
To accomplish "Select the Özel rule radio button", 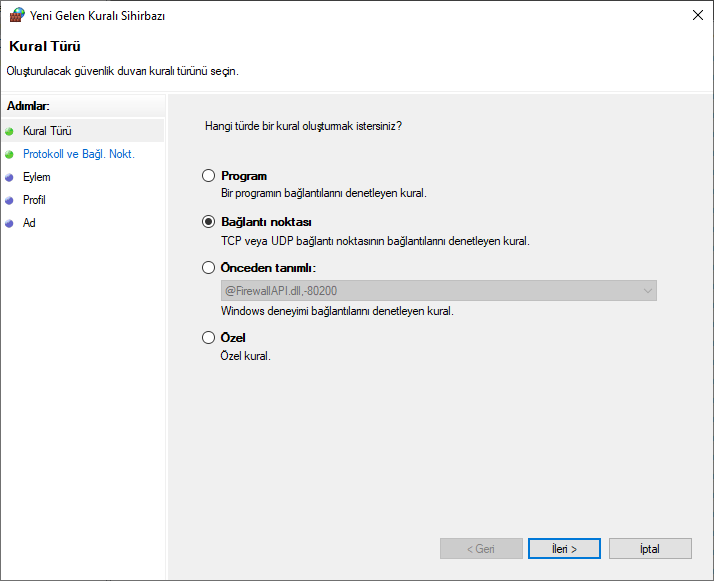I will (208, 338).
